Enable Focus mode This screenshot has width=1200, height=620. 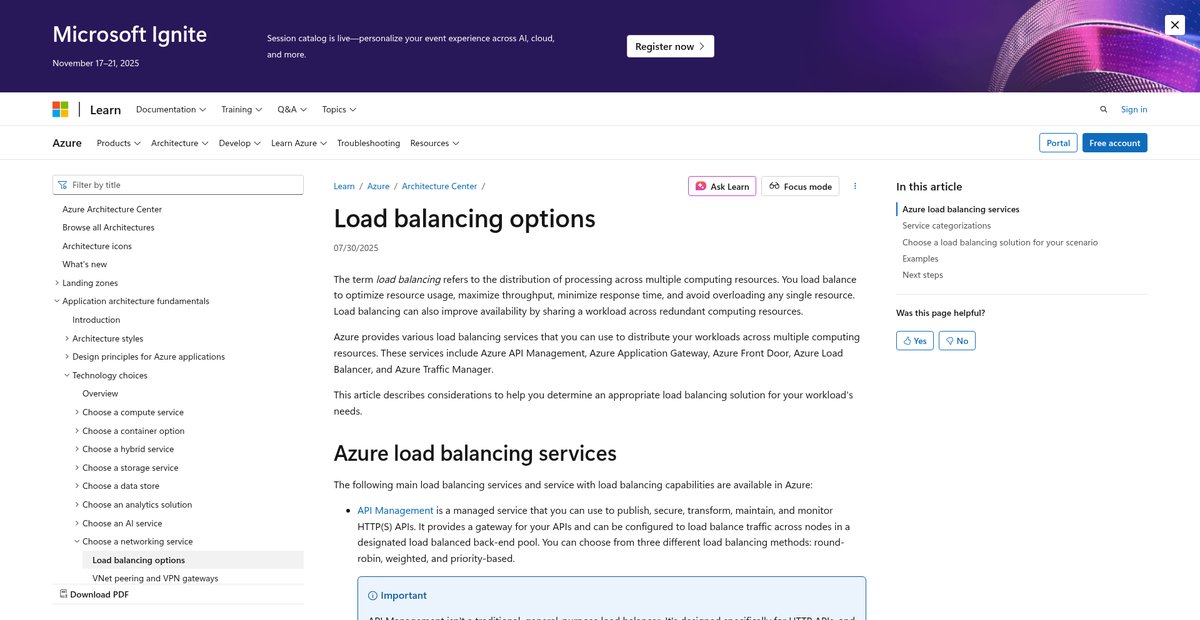click(x=800, y=186)
